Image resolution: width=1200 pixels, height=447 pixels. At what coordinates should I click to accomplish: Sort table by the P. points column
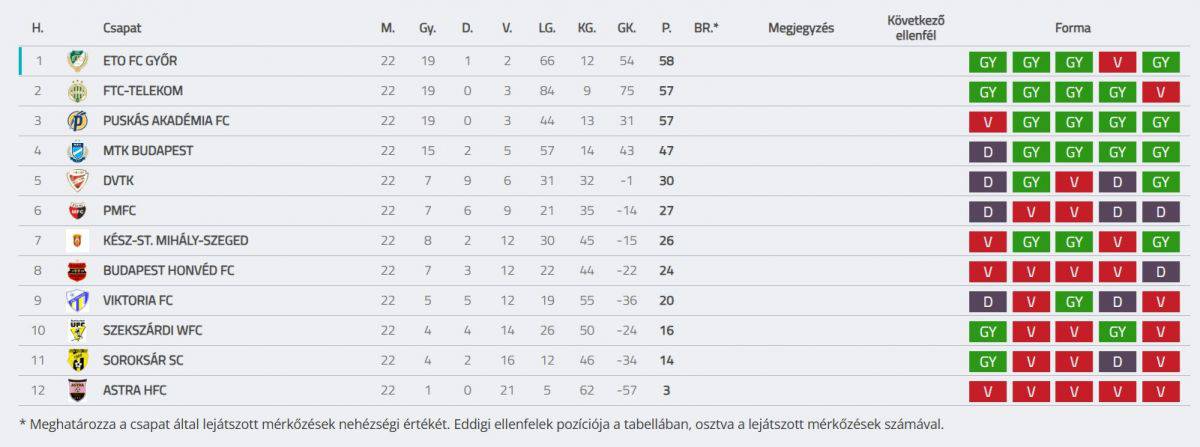coord(666,28)
